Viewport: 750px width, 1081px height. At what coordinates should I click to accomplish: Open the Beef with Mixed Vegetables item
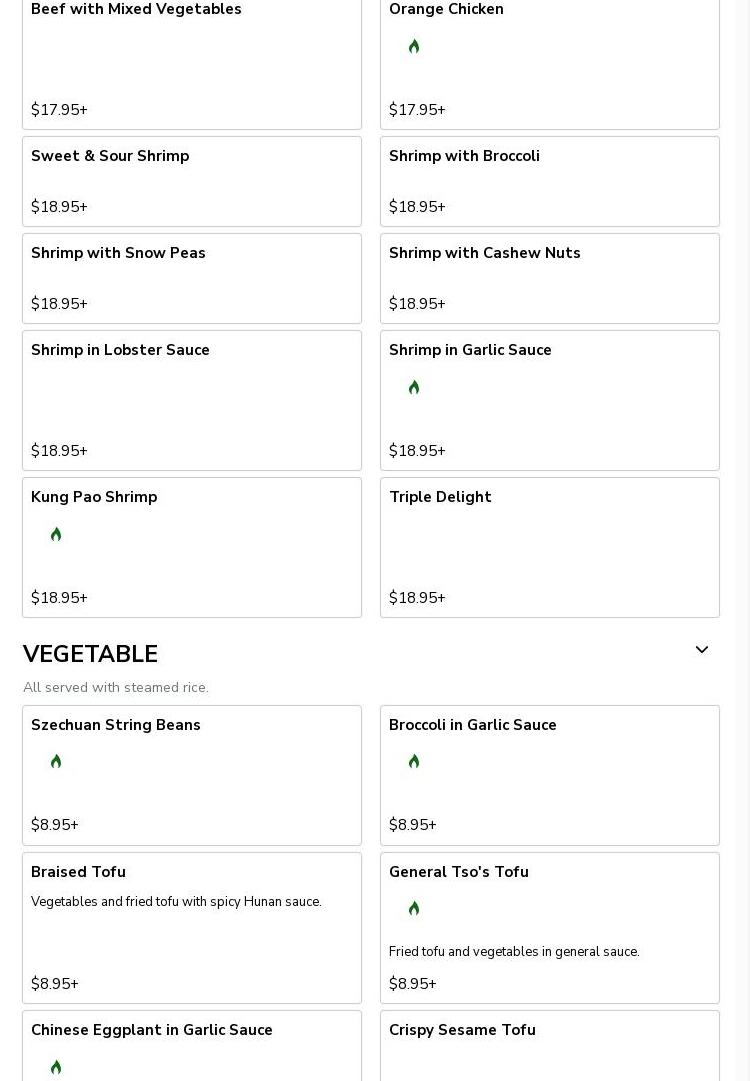[191, 60]
